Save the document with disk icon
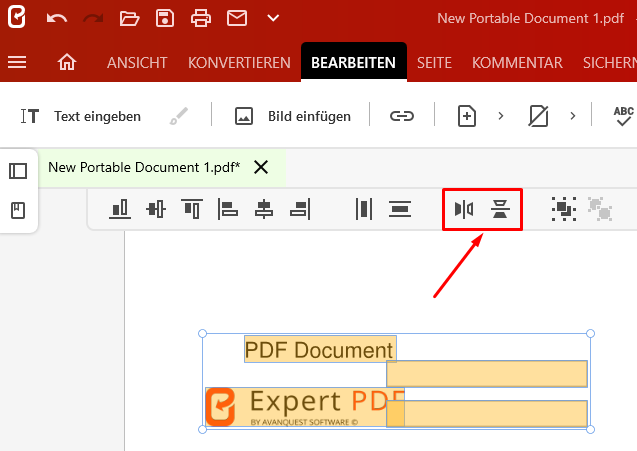This screenshot has width=637, height=451. tap(165, 18)
